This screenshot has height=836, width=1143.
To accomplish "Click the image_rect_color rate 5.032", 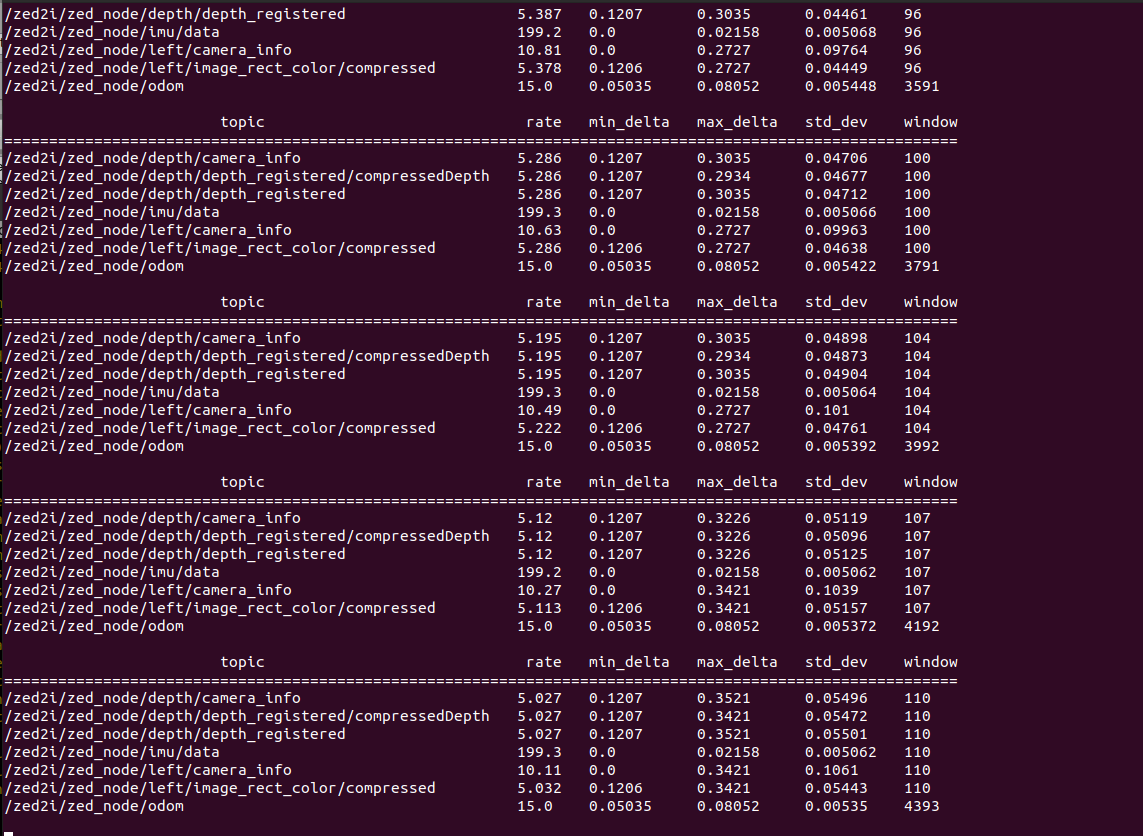I will click(539, 788).
